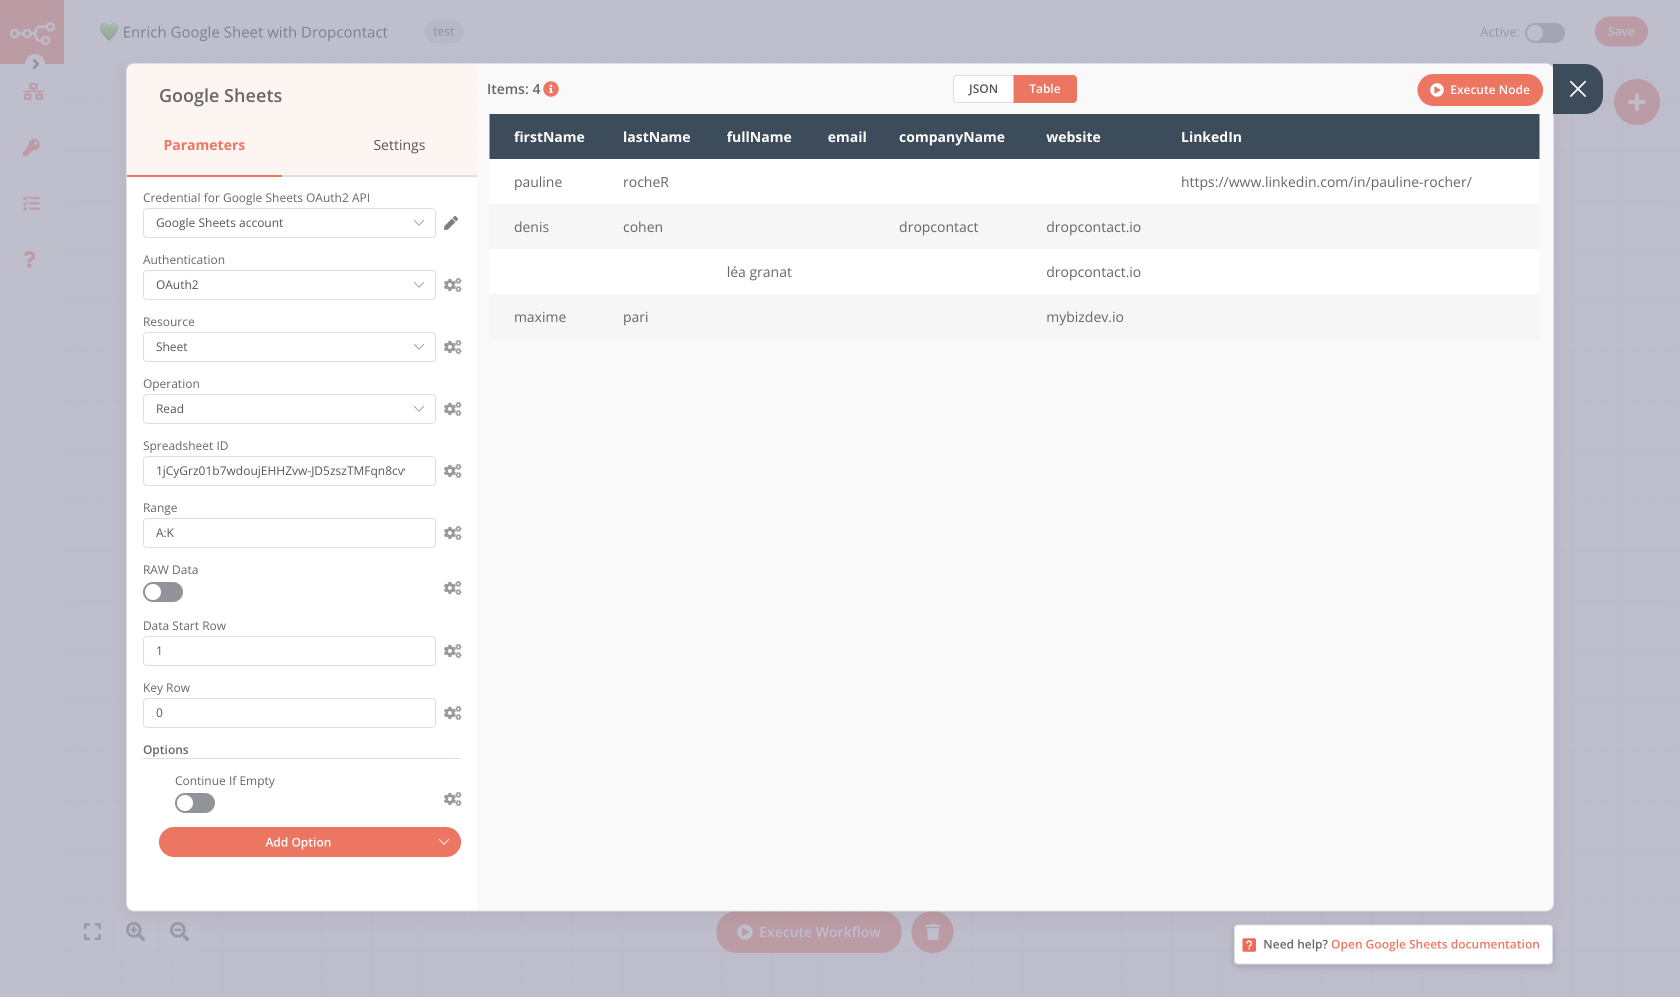Open Google Sheets documentation link

pos(1434,944)
